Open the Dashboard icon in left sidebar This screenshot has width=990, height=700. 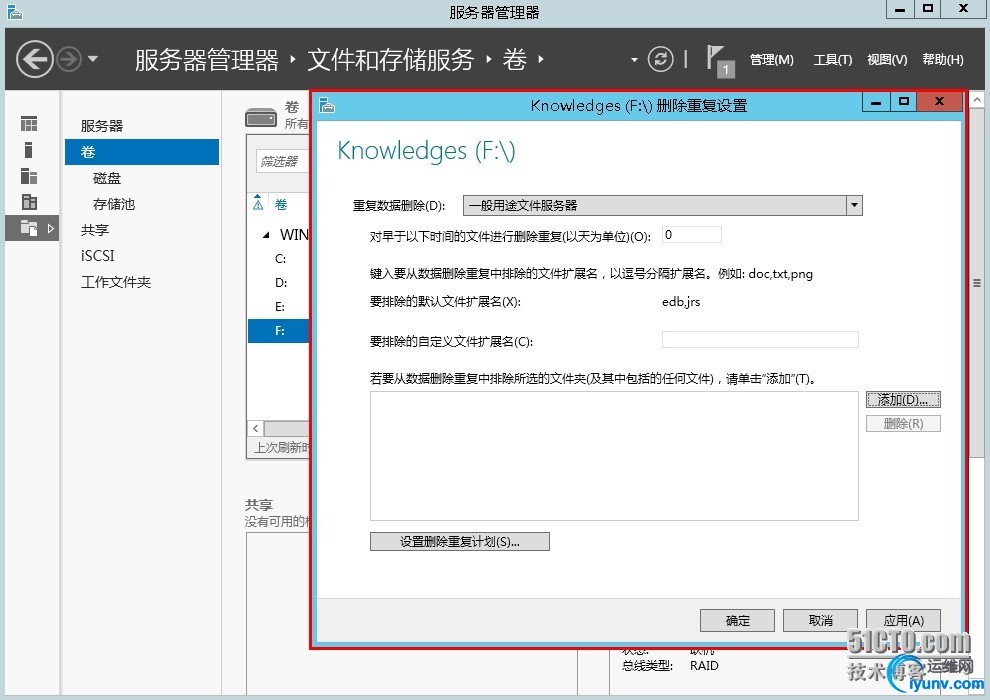(x=29, y=124)
